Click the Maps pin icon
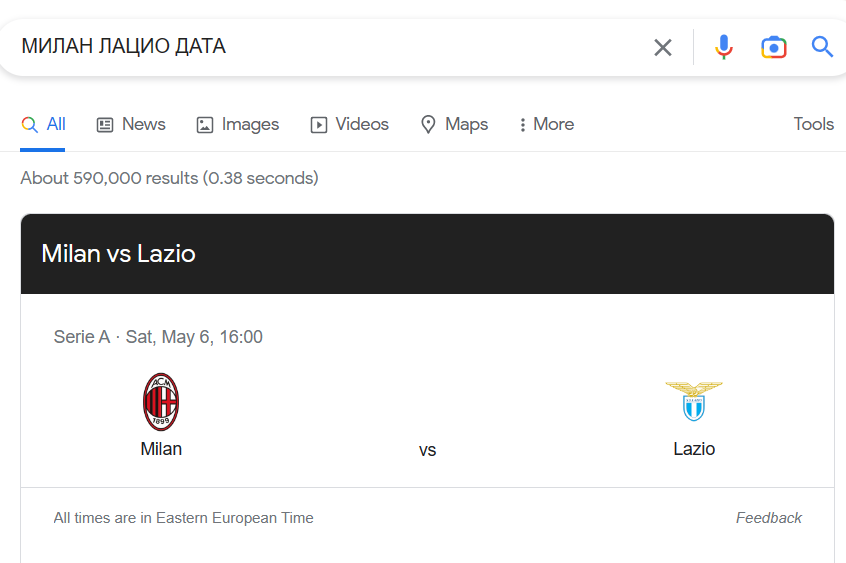Viewport: 846px width, 563px height. tap(428, 125)
